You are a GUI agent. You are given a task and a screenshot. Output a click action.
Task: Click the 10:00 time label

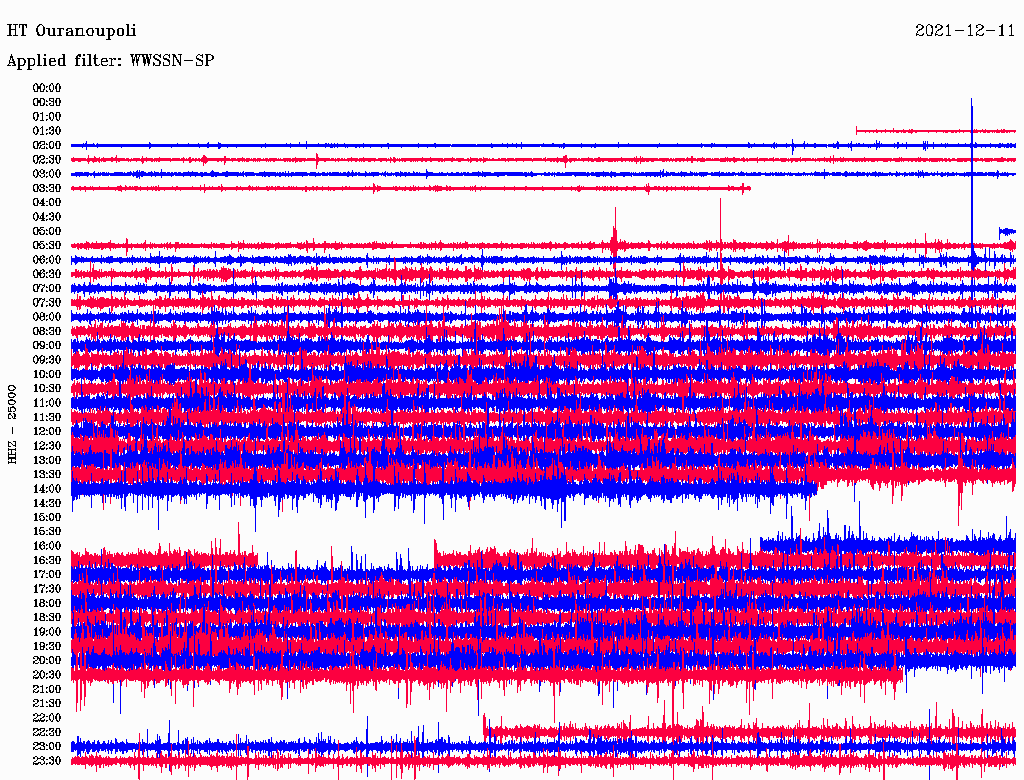click(x=47, y=374)
